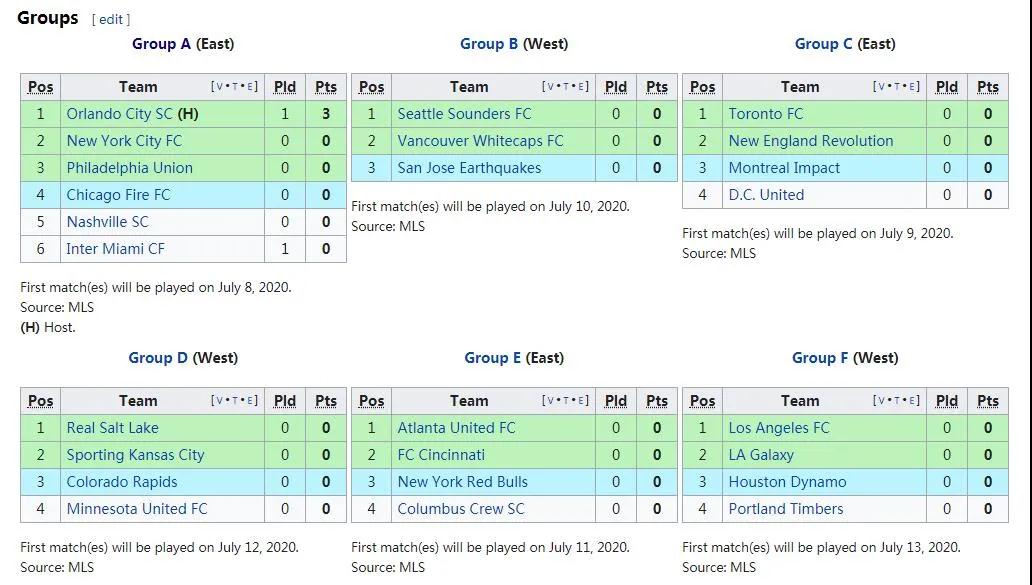Open the Orlando City SC team link
This screenshot has height=585, width=1032.
coord(119,114)
